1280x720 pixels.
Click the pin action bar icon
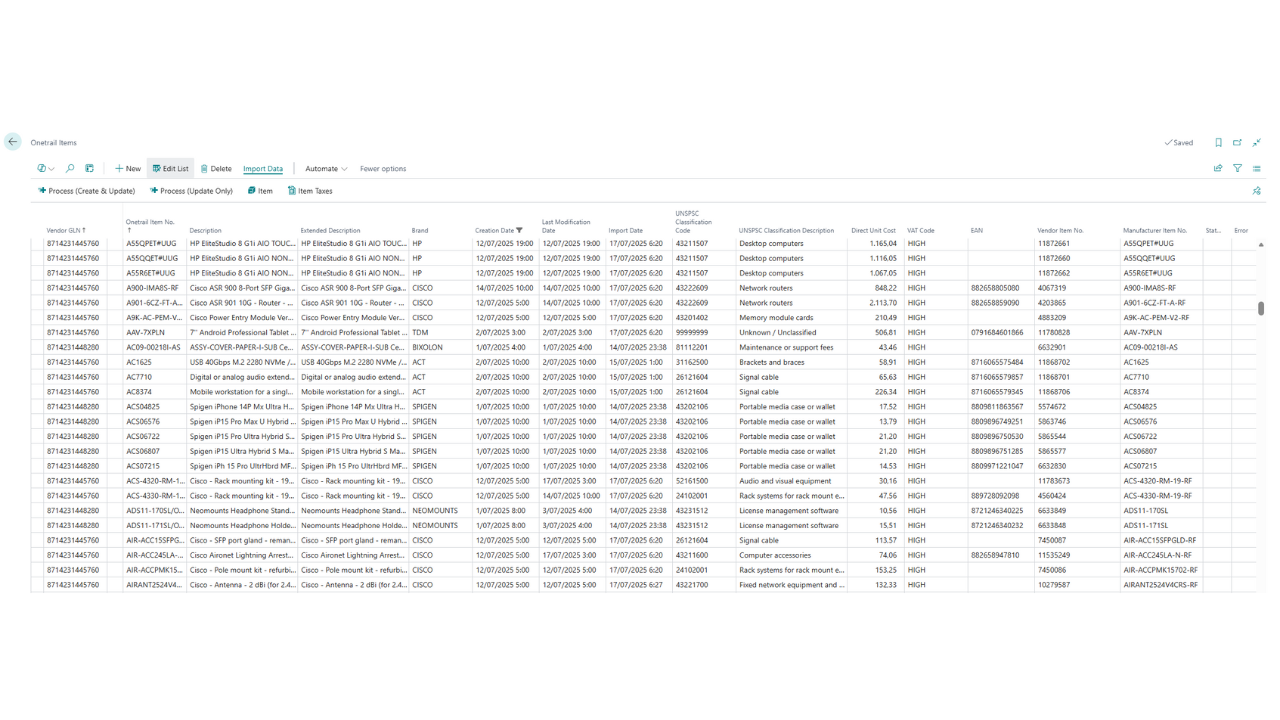pos(1257,191)
